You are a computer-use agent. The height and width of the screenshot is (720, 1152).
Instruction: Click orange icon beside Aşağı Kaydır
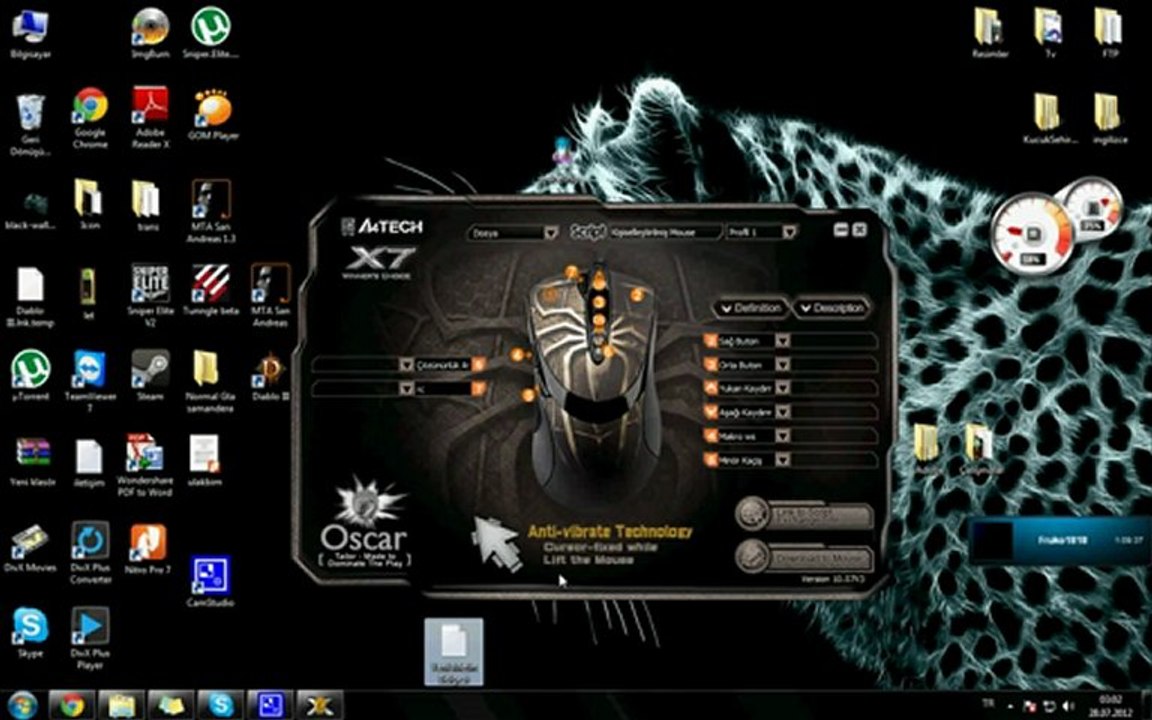710,412
